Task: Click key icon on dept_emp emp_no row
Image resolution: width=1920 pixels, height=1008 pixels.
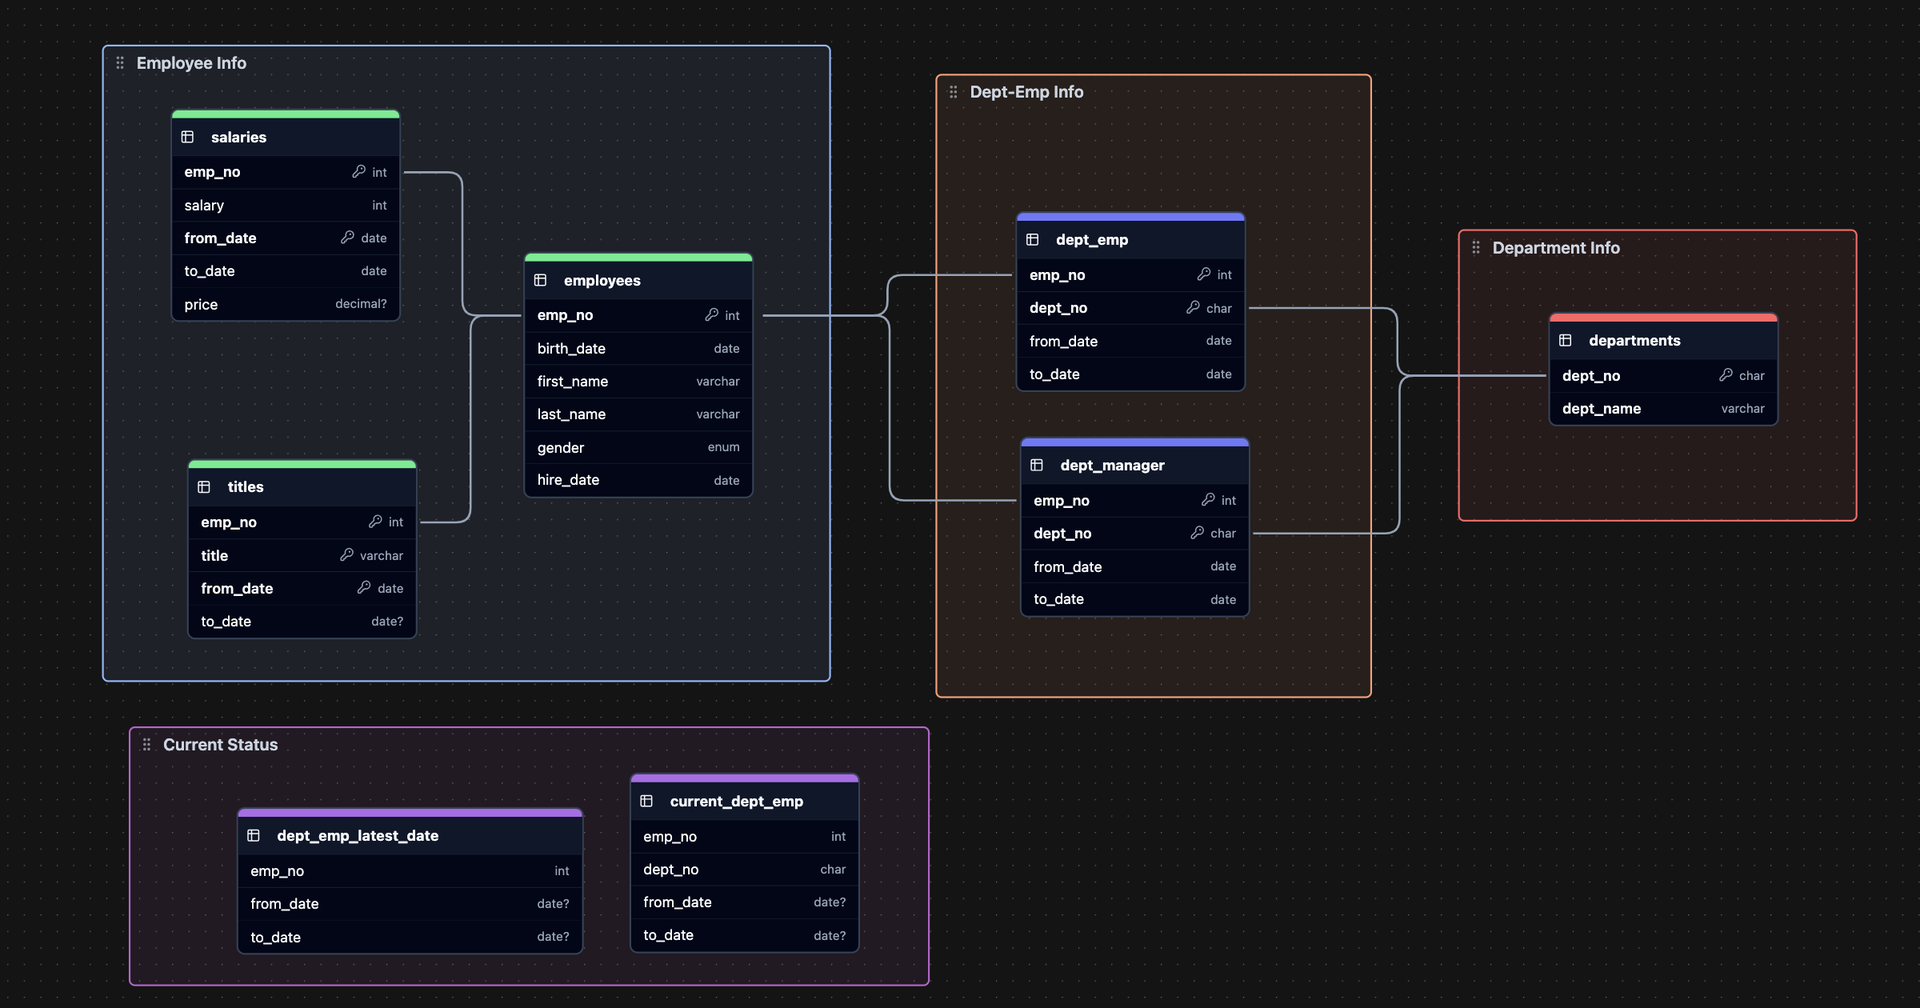Action: (1204, 274)
